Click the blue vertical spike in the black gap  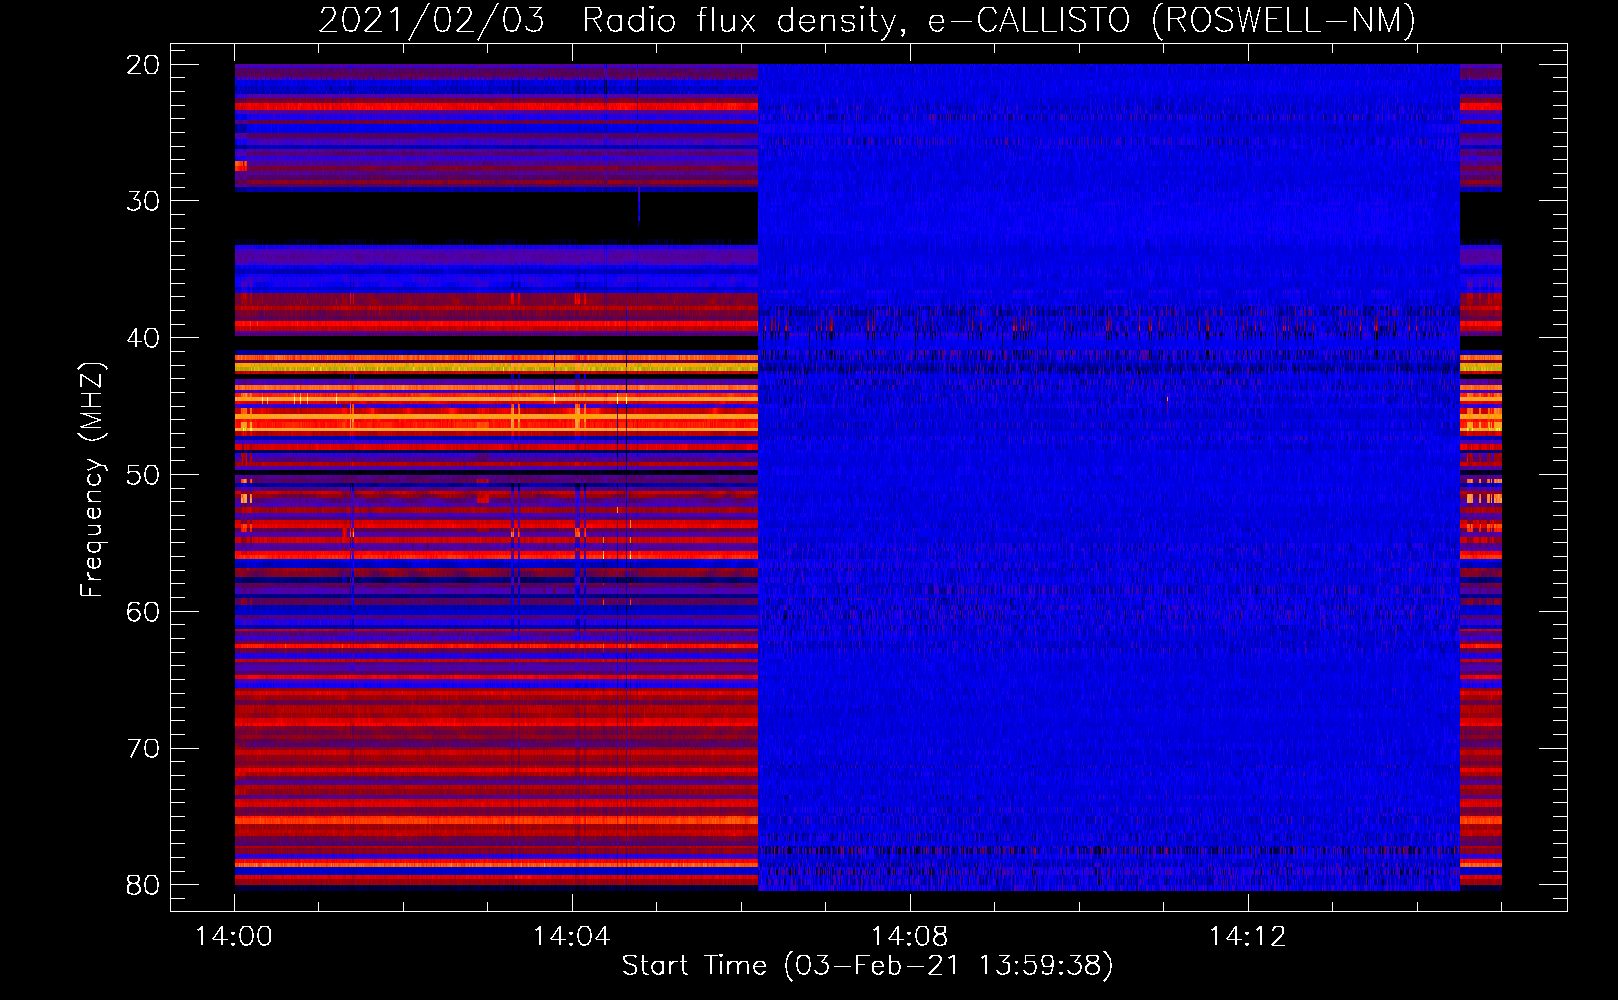point(638,210)
